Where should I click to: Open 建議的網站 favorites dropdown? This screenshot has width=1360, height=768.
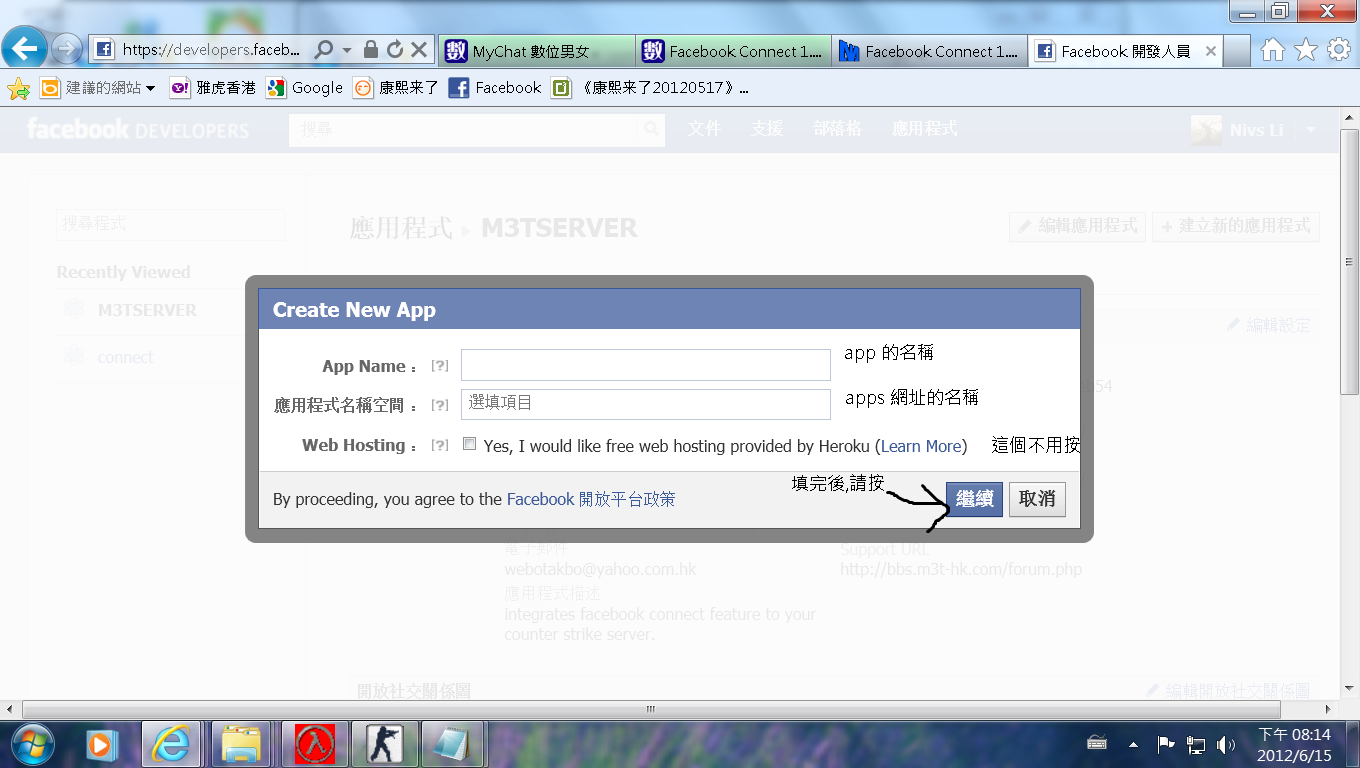pos(98,88)
